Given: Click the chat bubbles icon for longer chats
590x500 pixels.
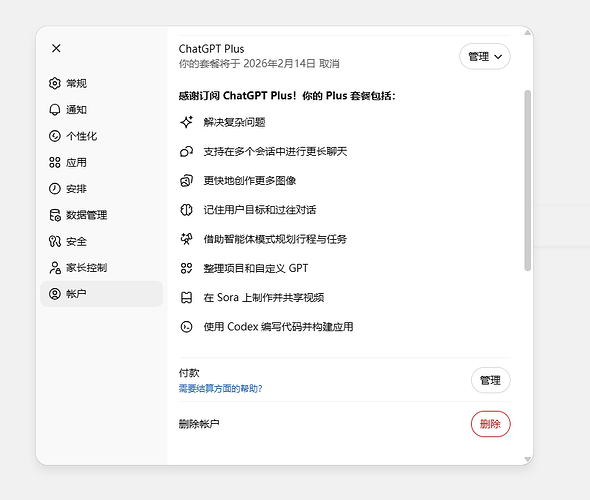Looking at the screenshot, I should point(186,151).
